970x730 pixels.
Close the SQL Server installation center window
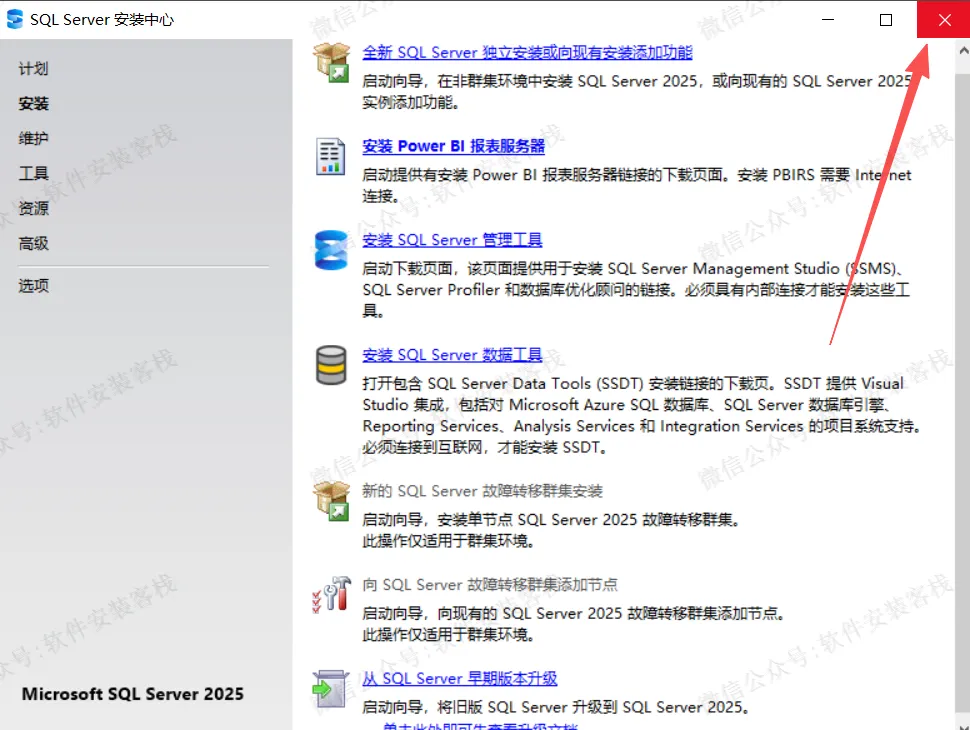pos(943,20)
